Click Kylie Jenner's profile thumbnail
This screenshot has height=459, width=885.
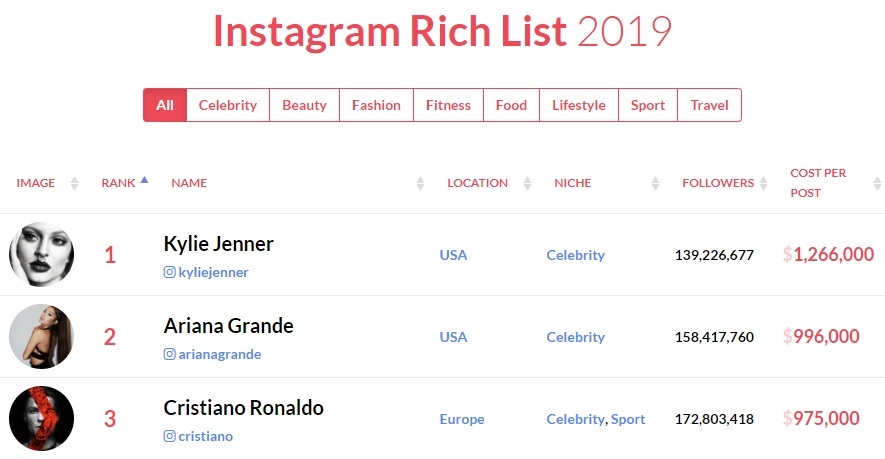[41, 254]
